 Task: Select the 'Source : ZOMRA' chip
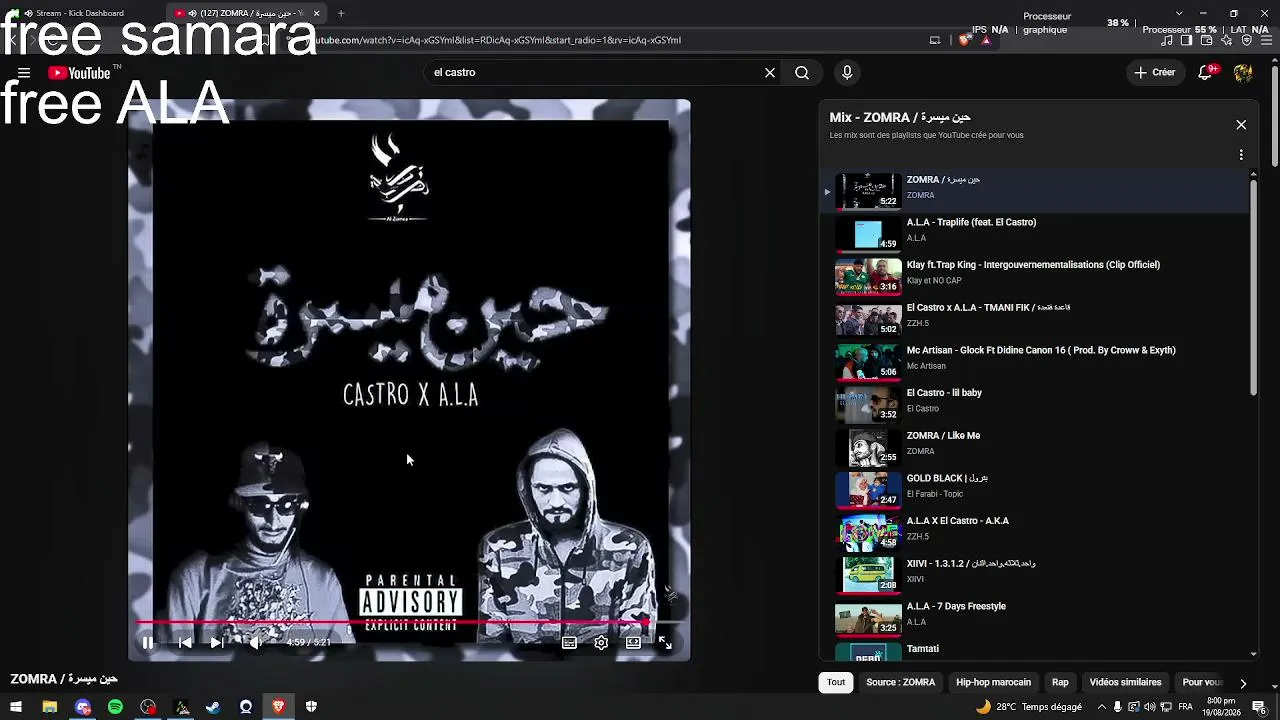pos(901,683)
